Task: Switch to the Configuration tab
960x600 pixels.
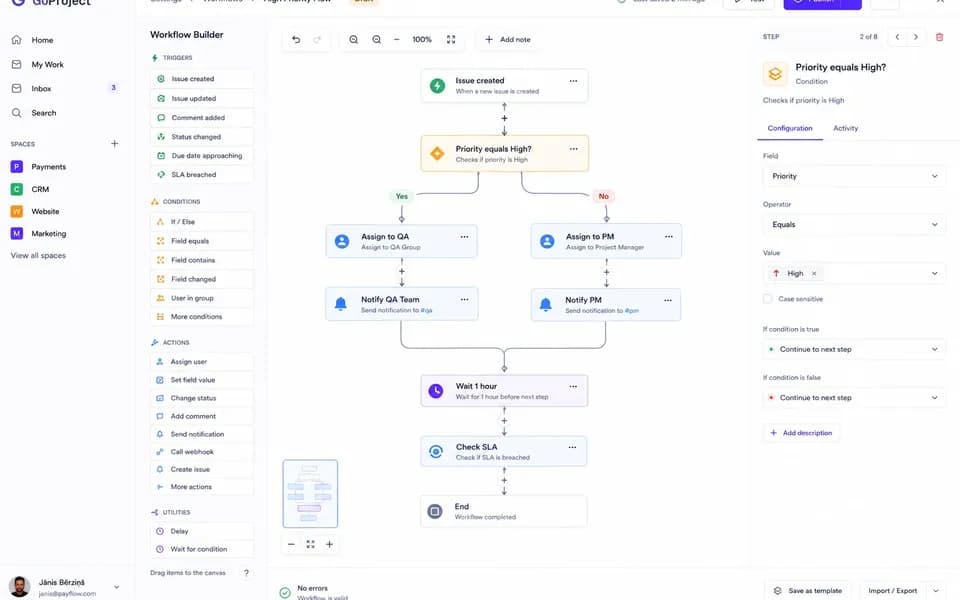Action: 790,128
